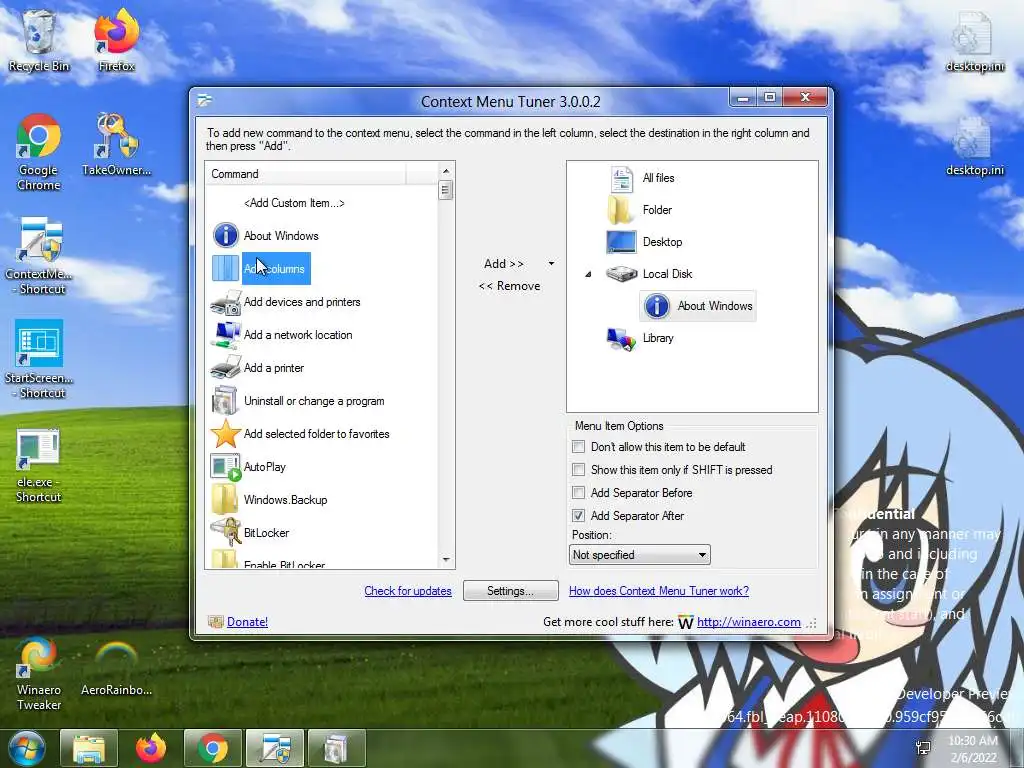
Task: Click the taskbar clock showing 10:30 AM
Action: [972, 749]
